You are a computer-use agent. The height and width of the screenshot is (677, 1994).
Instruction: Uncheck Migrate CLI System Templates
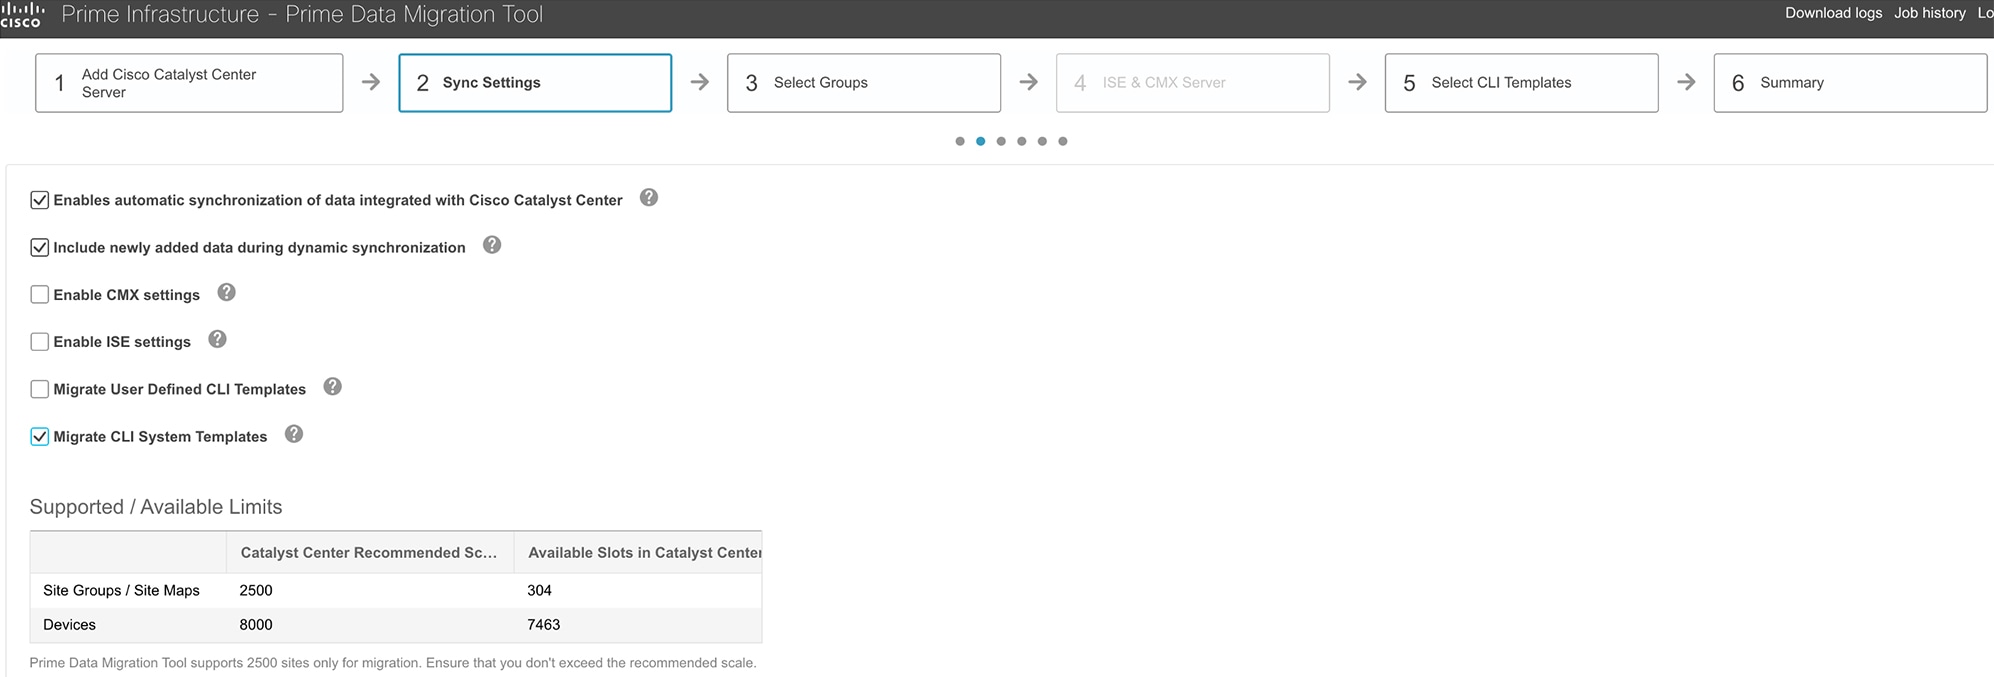[40, 436]
